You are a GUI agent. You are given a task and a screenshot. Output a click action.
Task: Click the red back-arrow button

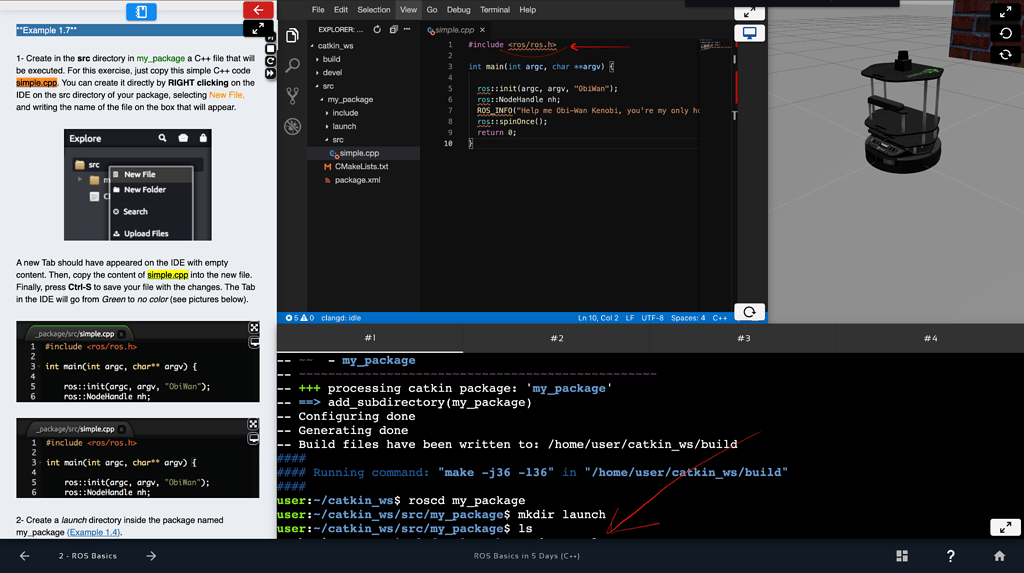coord(258,10)
